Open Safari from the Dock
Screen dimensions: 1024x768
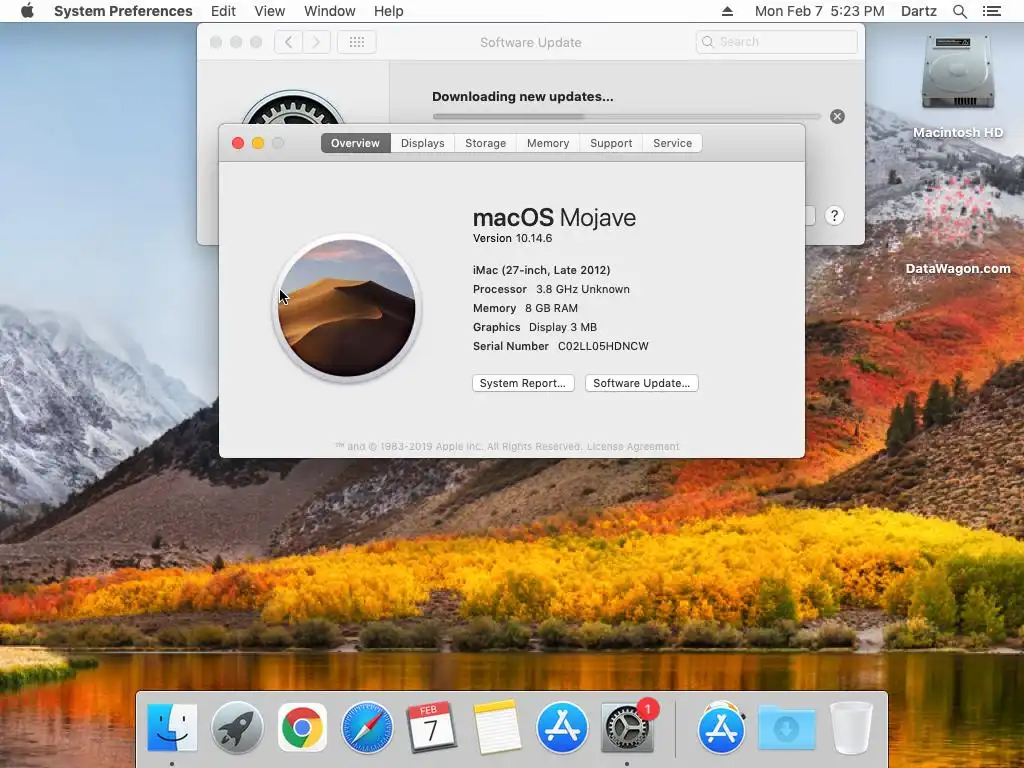click(367, 727)
